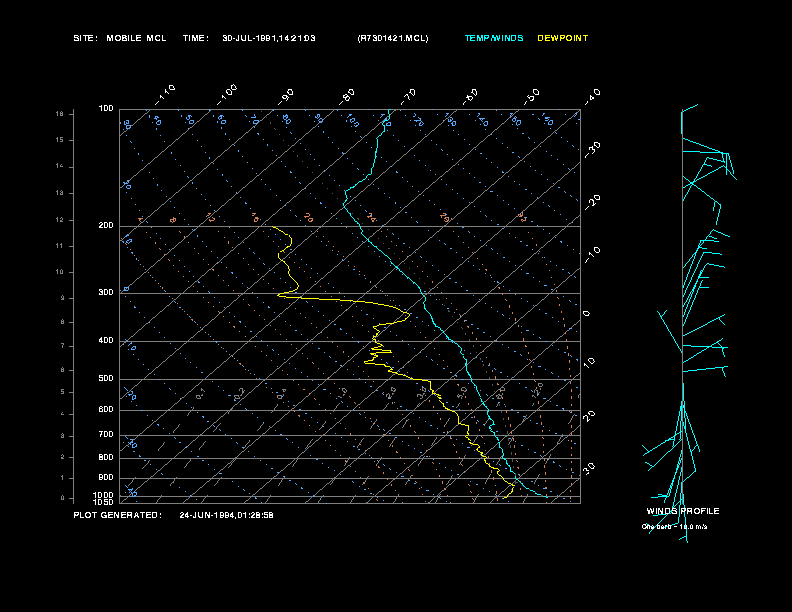Image resolution: width=792 pixels, height=612 pixels.
Task: Click the -40 temperature label at top right
Action: 592,96
